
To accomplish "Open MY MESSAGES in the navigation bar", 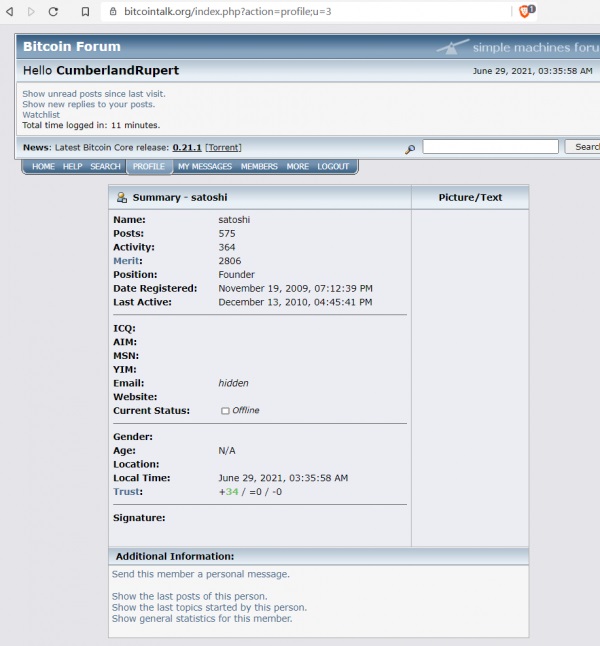I will (205, 167).
